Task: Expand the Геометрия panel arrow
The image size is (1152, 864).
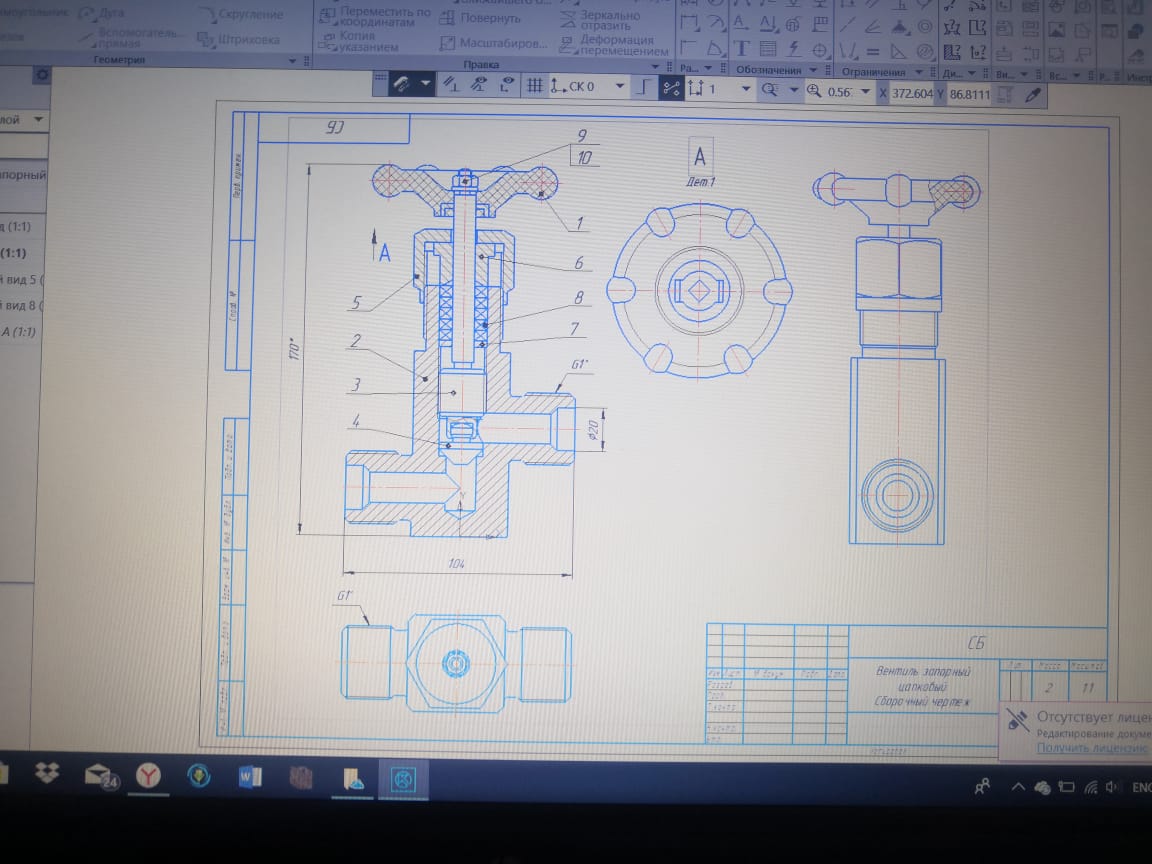Action: [x=292, y=61]
